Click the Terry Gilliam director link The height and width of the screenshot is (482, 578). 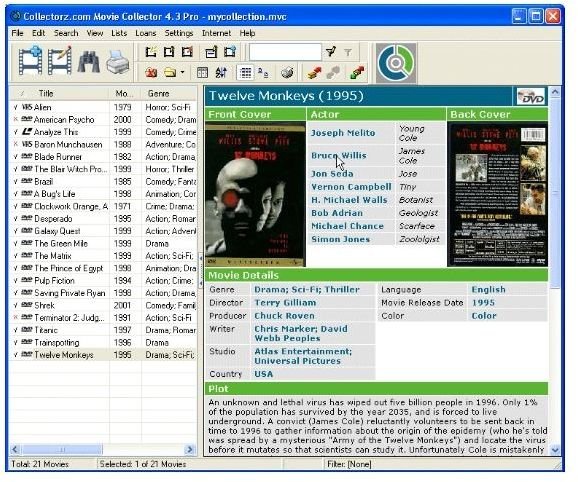285,303
